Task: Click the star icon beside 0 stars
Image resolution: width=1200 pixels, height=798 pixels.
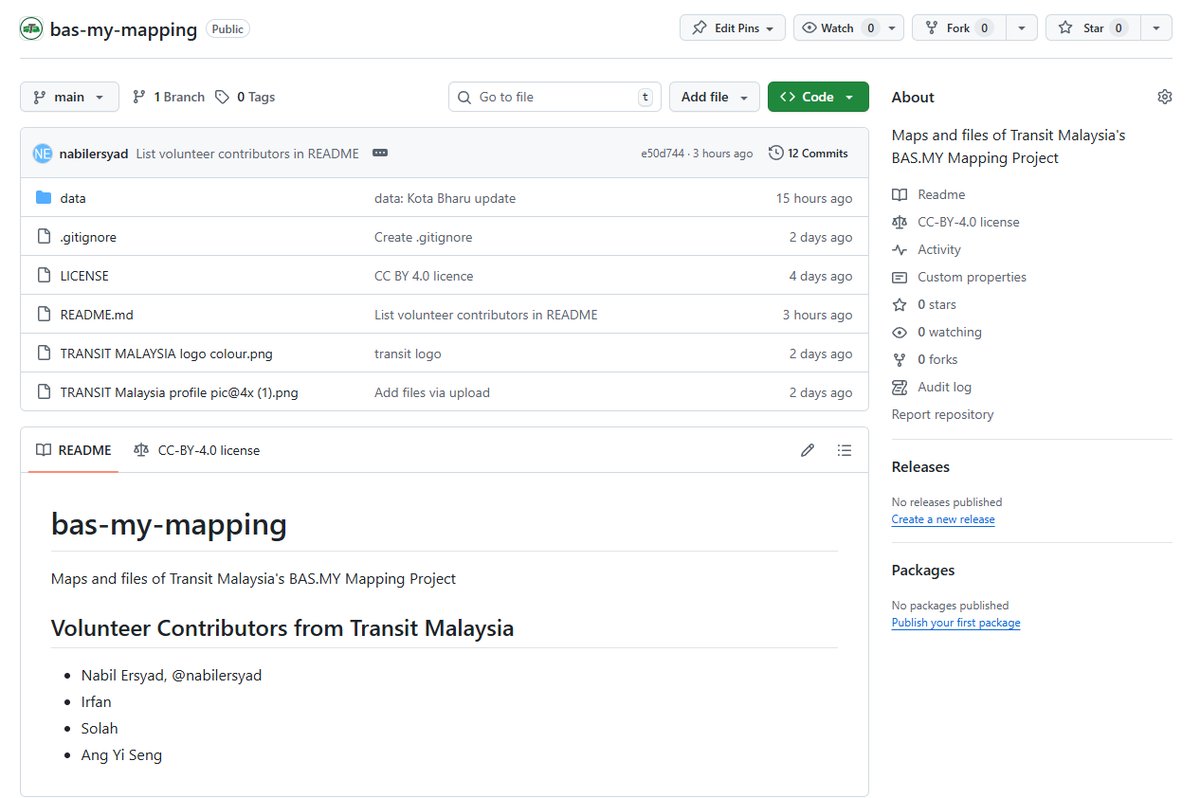Action: (900, 305)
